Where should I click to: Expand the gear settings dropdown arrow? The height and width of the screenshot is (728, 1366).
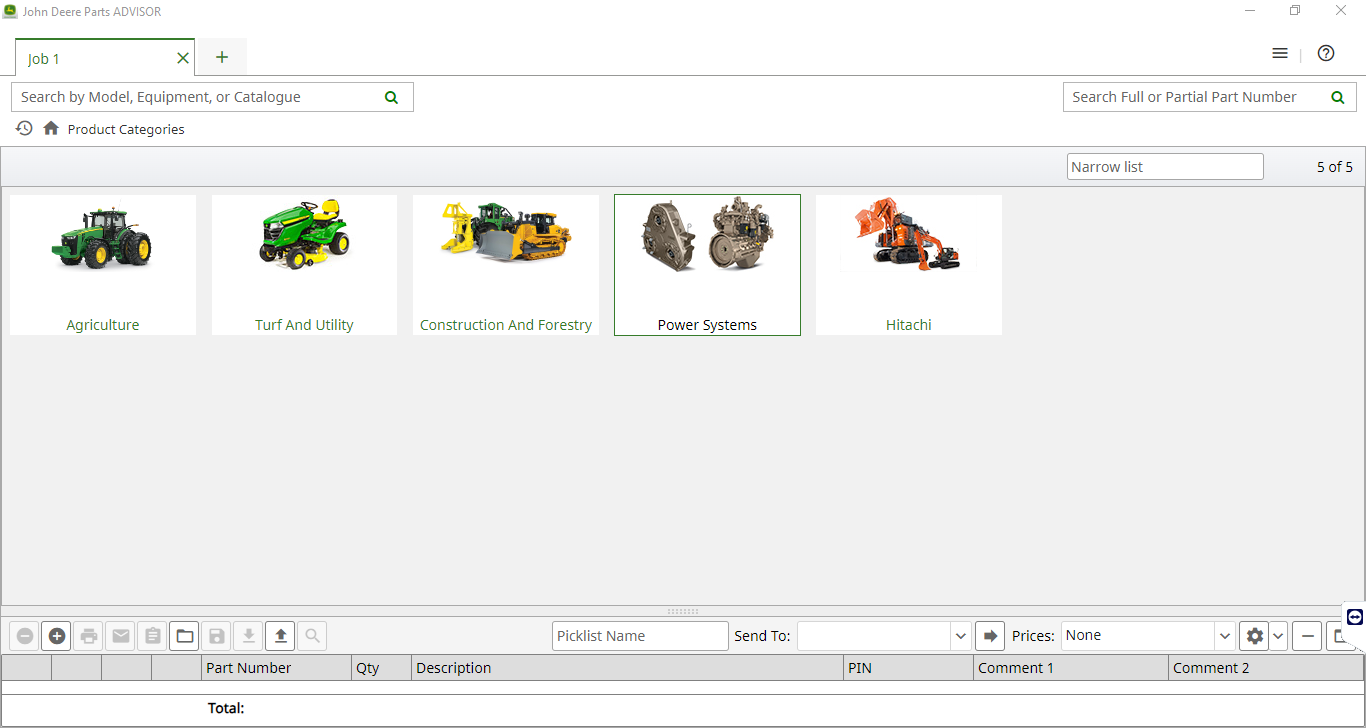click(x=1279, y=636)
